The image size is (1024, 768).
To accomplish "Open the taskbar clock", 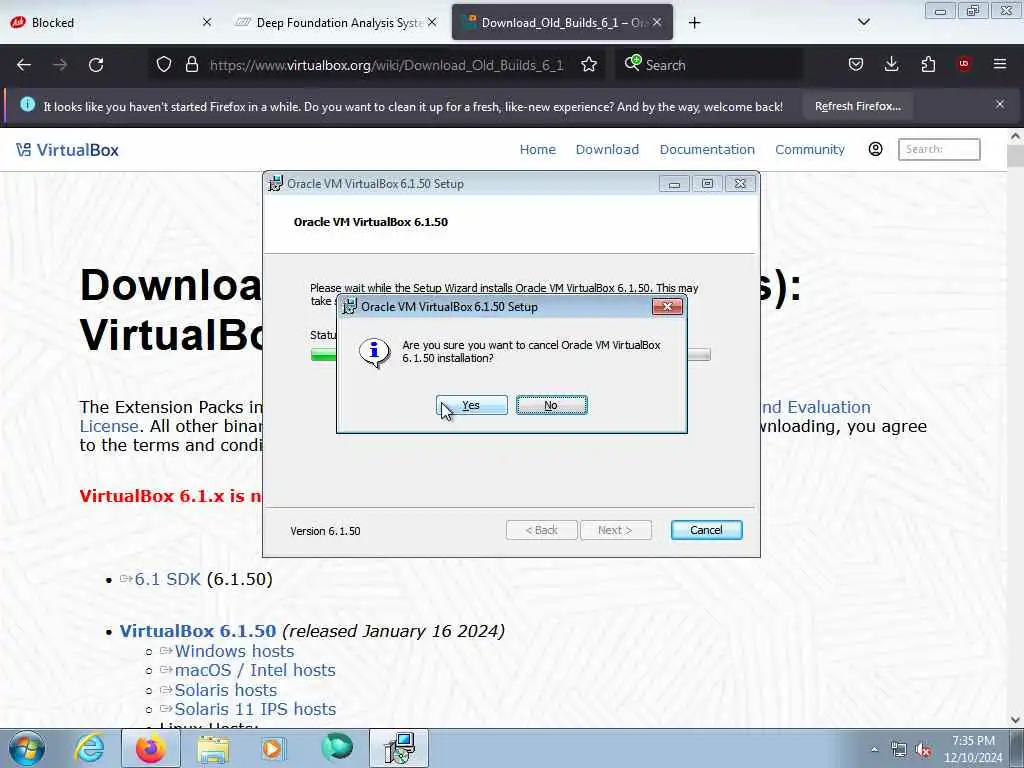I will 973,749.
